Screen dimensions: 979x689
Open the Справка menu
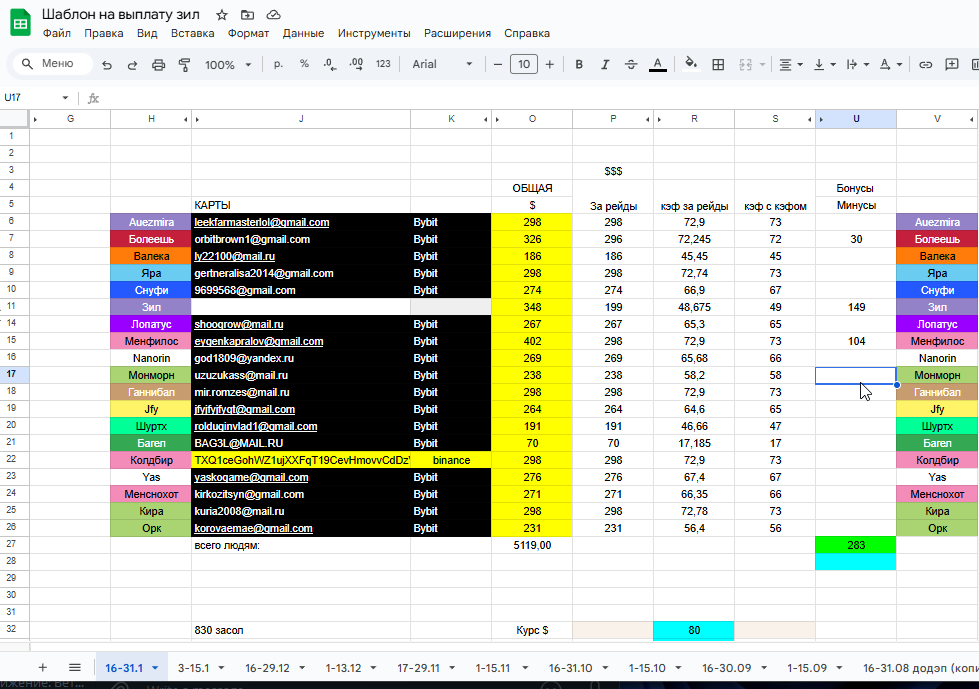(x=527, y=34)
